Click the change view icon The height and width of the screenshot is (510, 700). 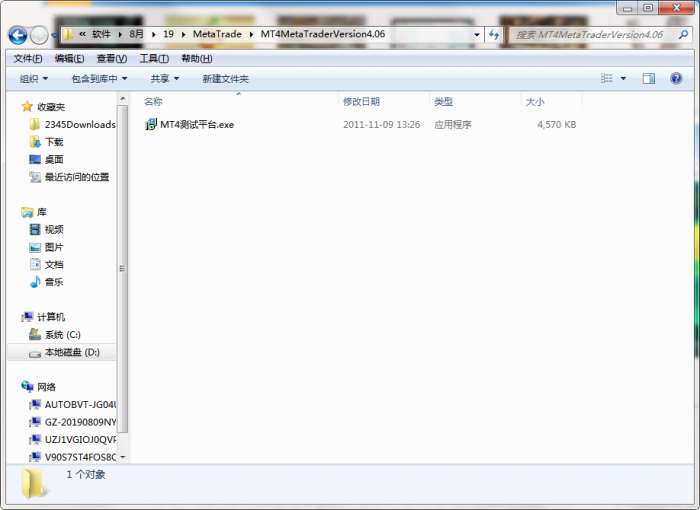[x=606, y=79]
